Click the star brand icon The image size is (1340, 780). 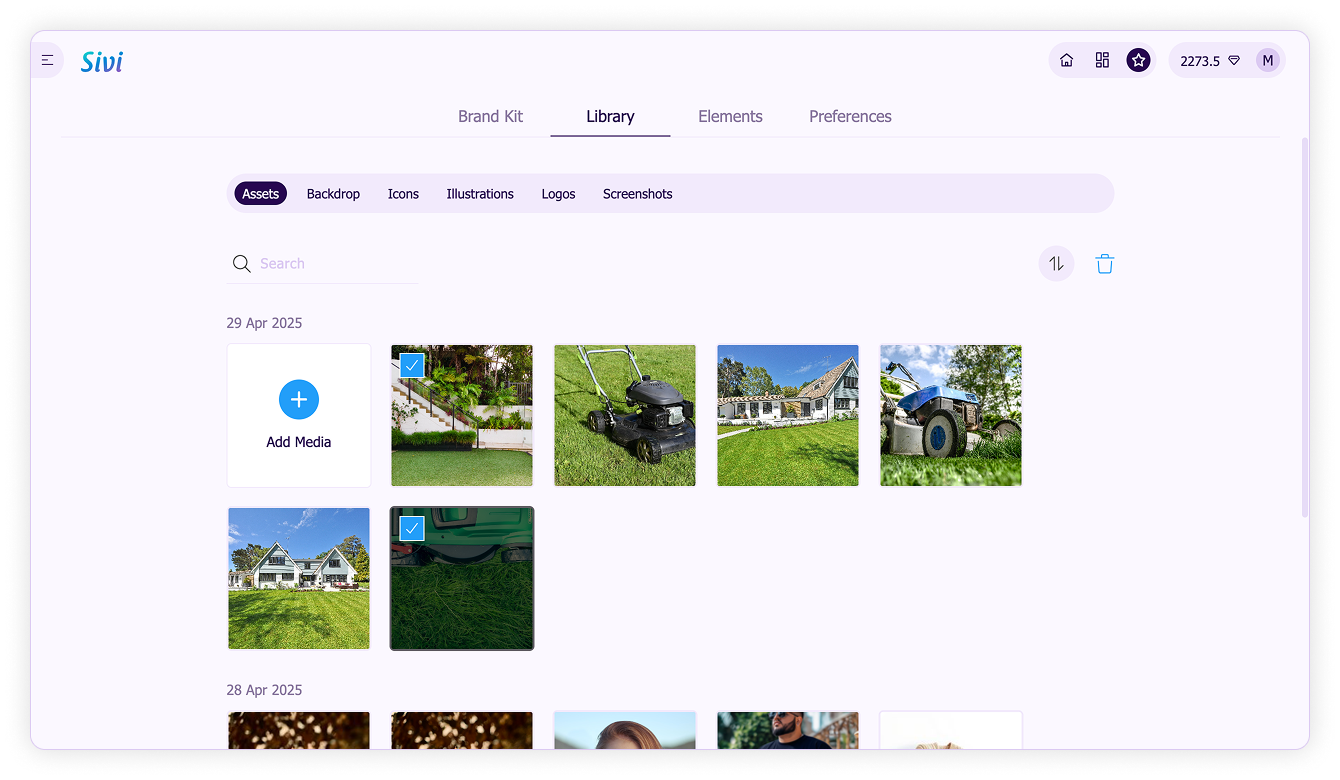point(1138,61)
